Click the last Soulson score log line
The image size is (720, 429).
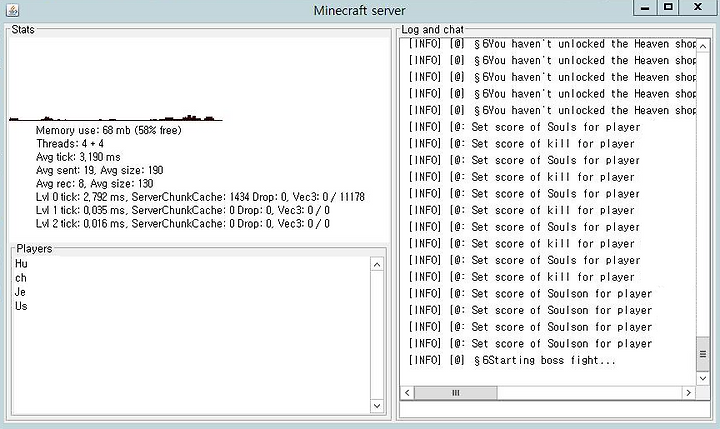click(x=530, y=344)
